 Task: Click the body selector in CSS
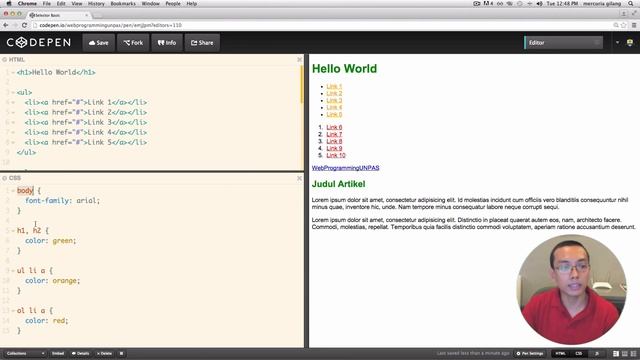25,191
